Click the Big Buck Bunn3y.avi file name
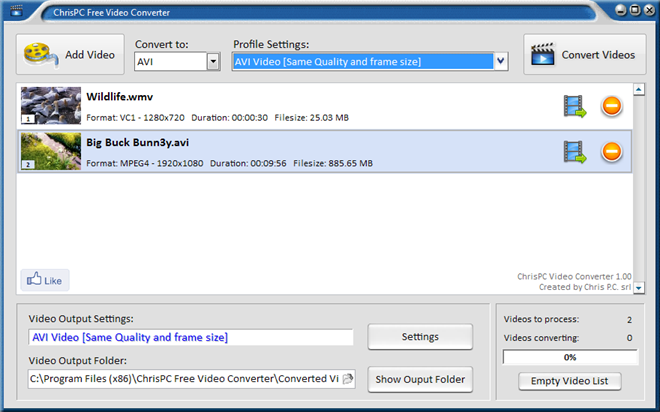 coord(138,143)
